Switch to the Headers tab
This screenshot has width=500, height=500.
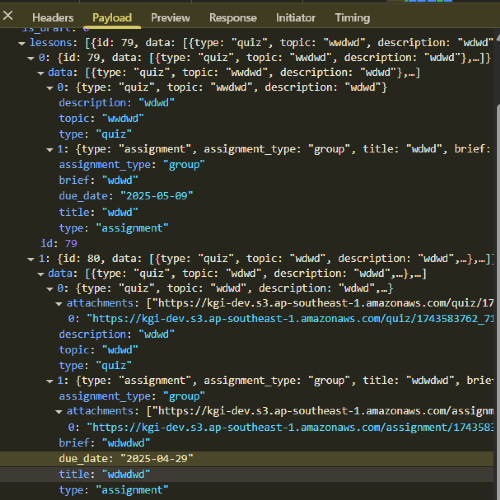coord(53,17)
